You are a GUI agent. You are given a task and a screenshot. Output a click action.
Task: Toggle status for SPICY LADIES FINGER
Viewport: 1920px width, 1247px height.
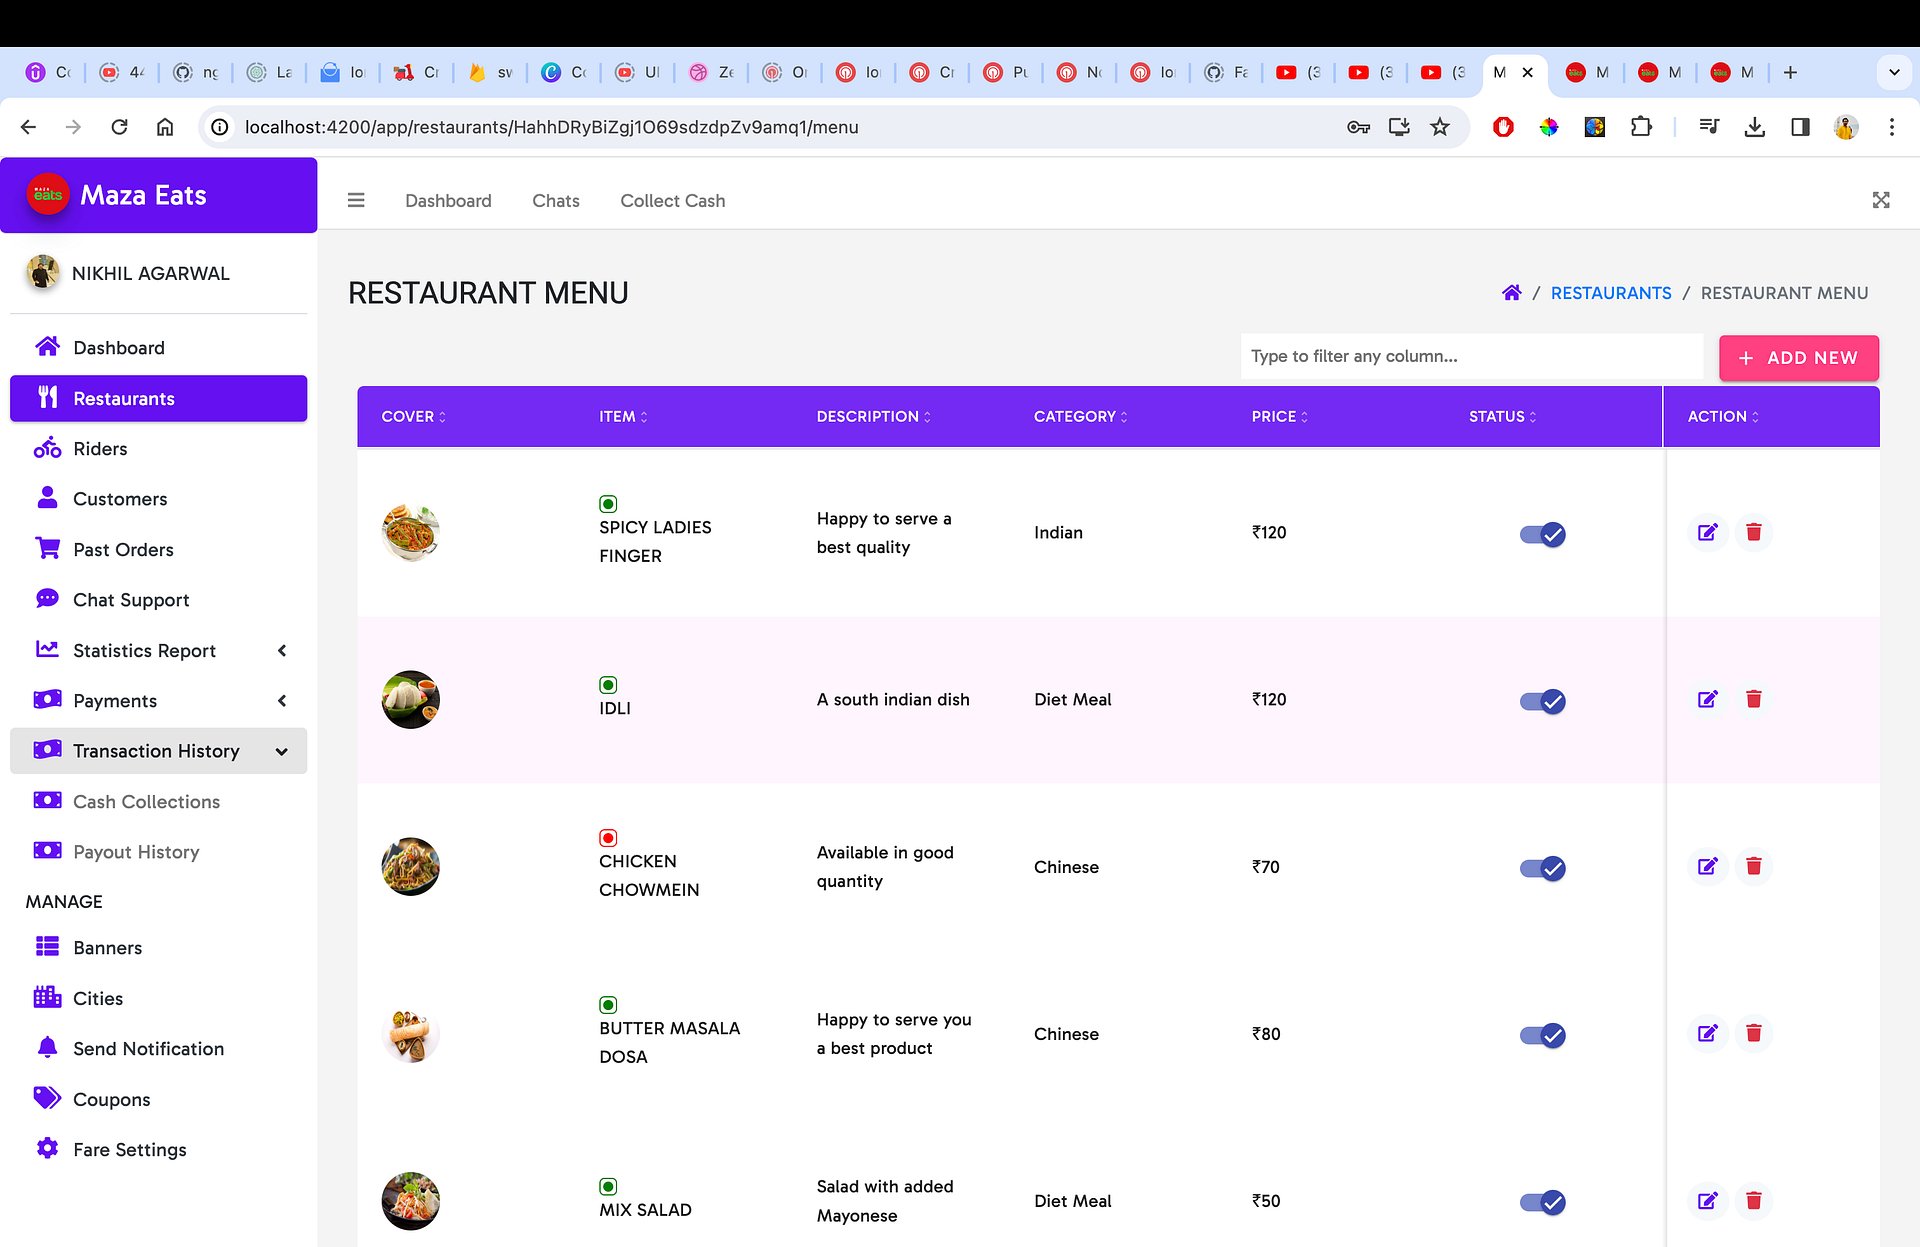coord(1542,534)
